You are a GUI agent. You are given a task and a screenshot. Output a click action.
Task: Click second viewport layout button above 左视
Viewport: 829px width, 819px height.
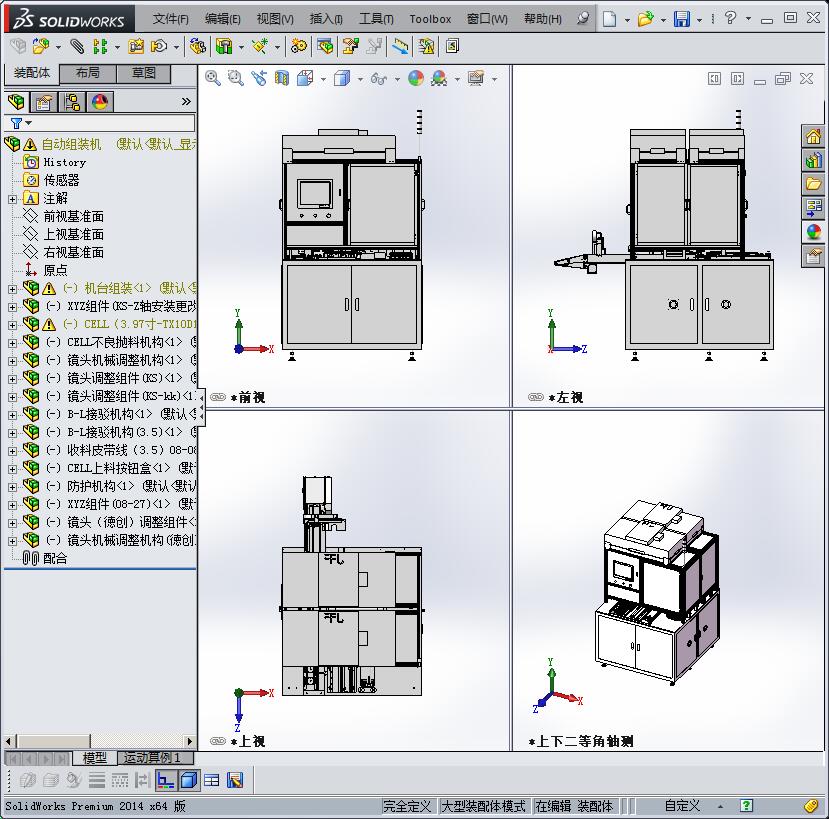(738, 79)
